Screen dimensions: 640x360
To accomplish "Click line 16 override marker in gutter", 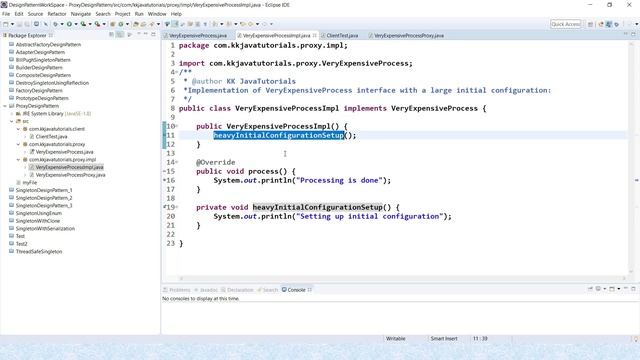I will tap(164, 180).
